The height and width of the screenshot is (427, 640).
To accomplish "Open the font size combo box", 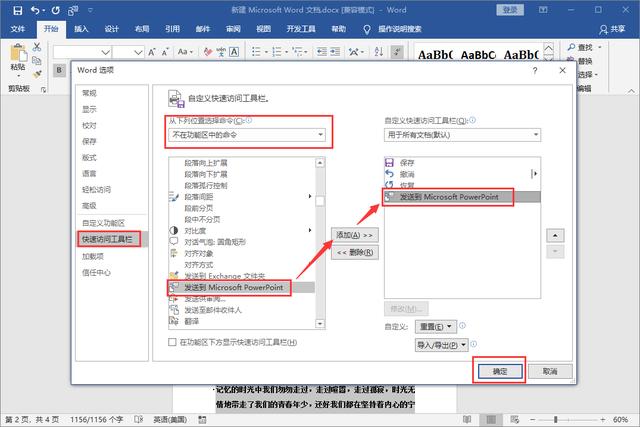I will pos(128,52).
